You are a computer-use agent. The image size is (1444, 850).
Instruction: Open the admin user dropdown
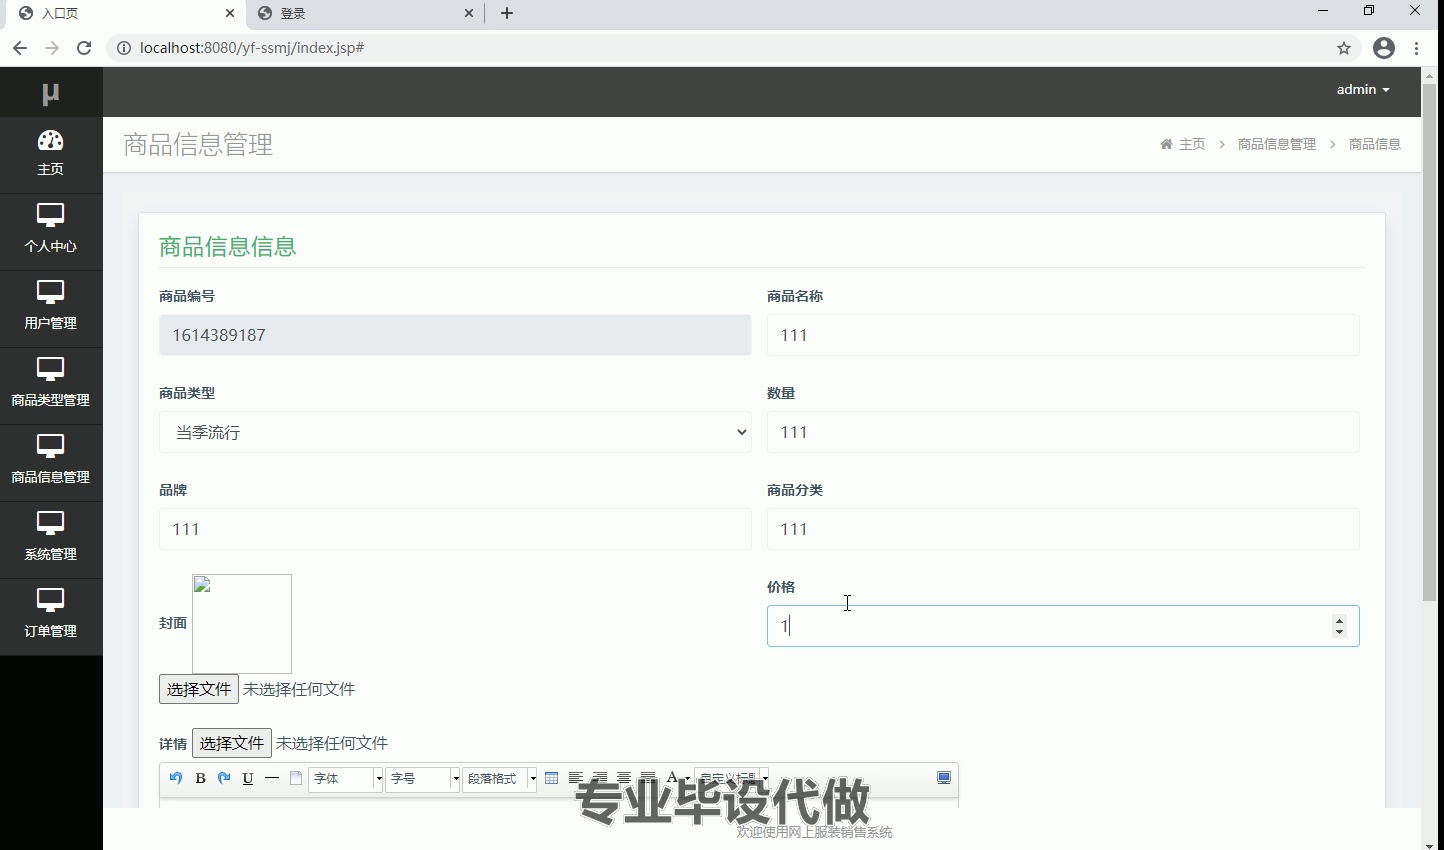coord(1363,89)
